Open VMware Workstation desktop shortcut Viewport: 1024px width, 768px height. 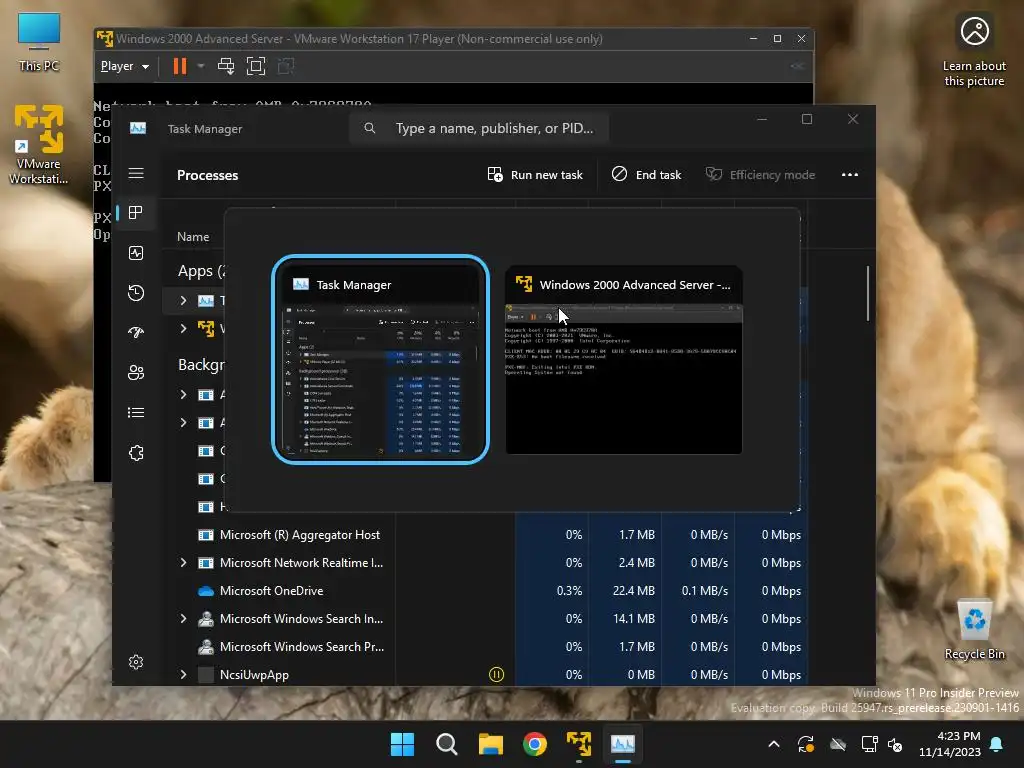pyautogui.click(x=39, y=144)
